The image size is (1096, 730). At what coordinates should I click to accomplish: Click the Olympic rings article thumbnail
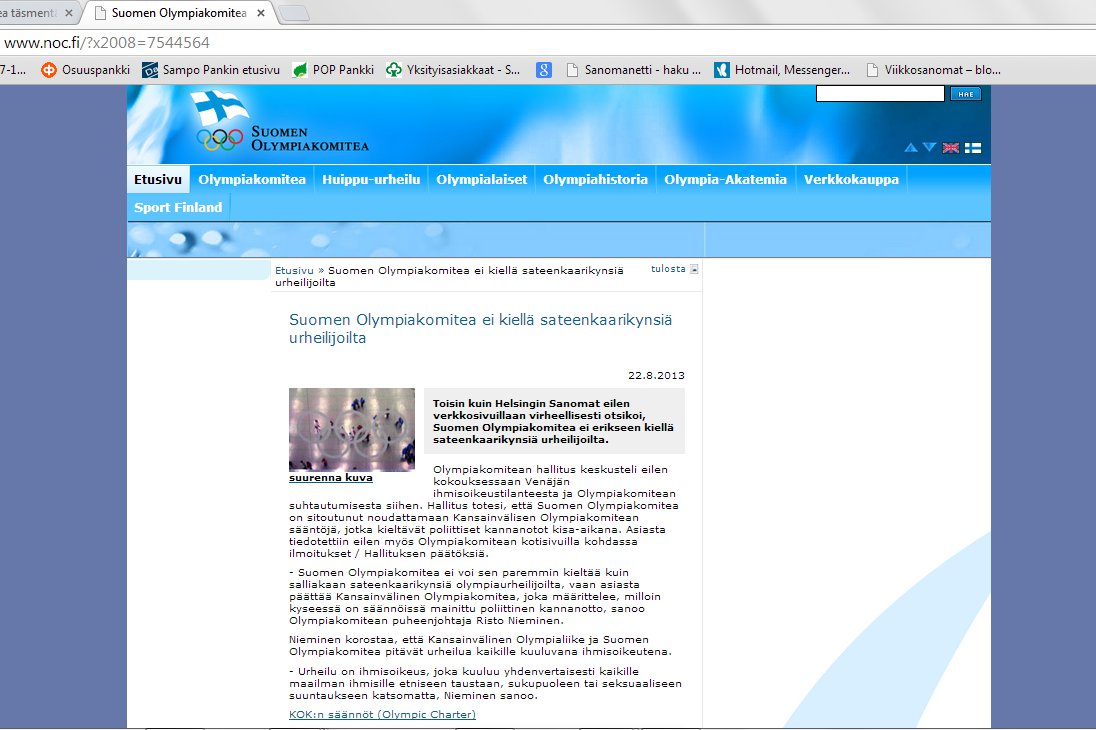coord(351,429)
